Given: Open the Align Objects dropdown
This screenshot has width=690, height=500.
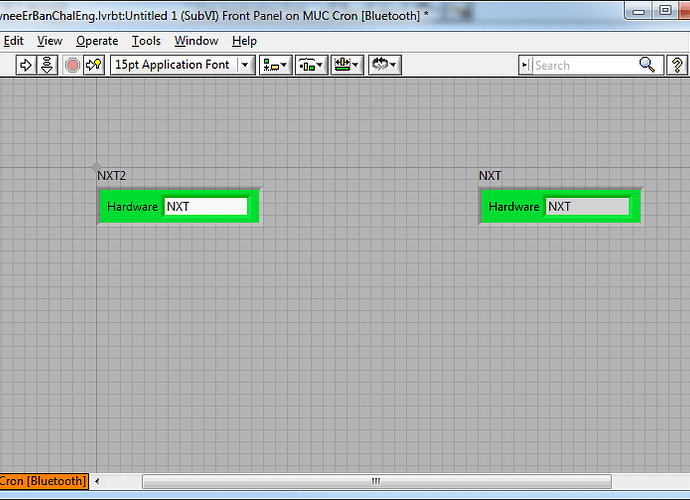Looking at the screenshot, I should (275, 65).
